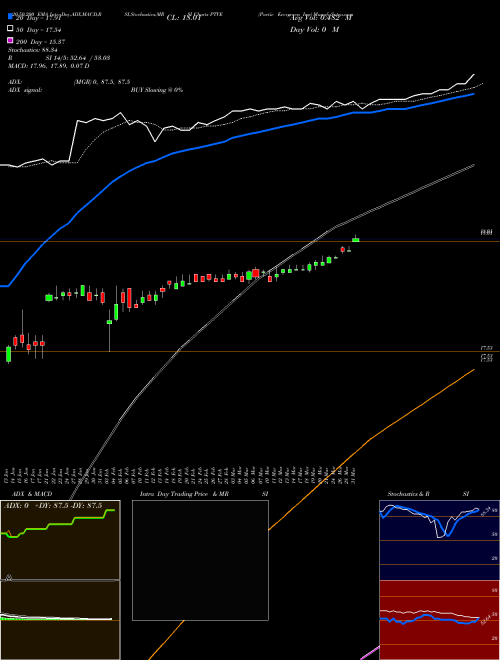Click the MACD lower sub-panel
Screen dimensions: 500x660
tap(60, 620)
